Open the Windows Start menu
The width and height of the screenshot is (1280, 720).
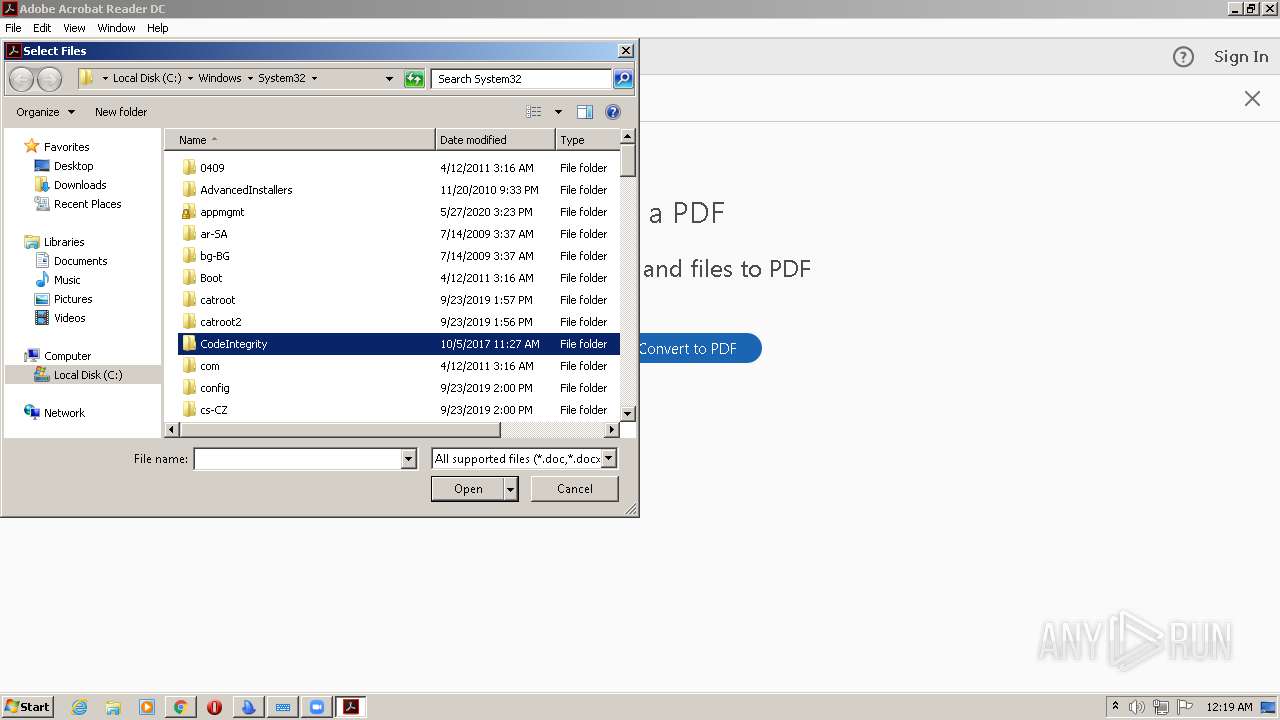28,707
